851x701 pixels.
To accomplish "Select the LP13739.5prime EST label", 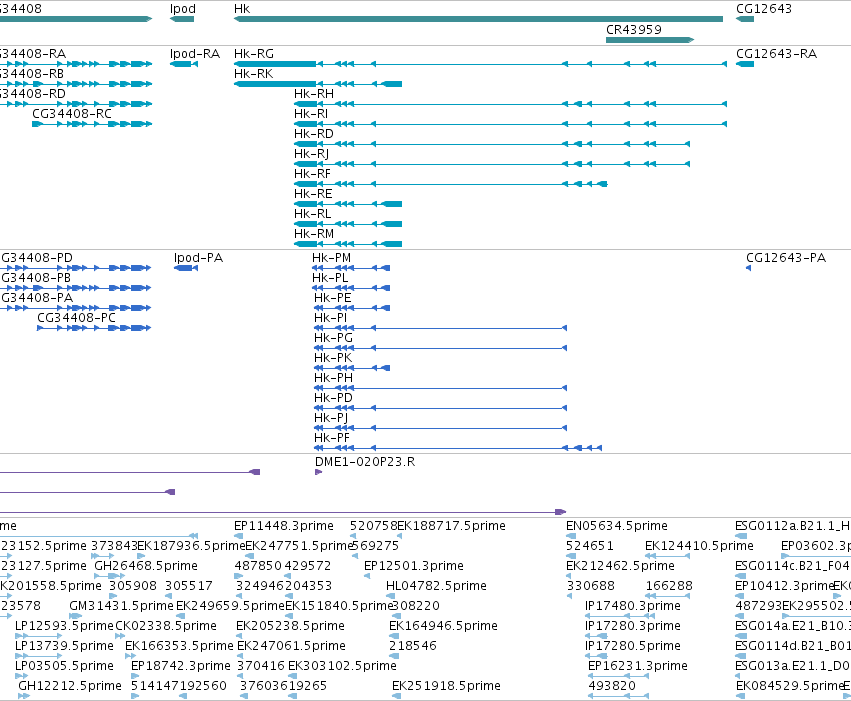I will pyautogui.click(x=65, y=646).
